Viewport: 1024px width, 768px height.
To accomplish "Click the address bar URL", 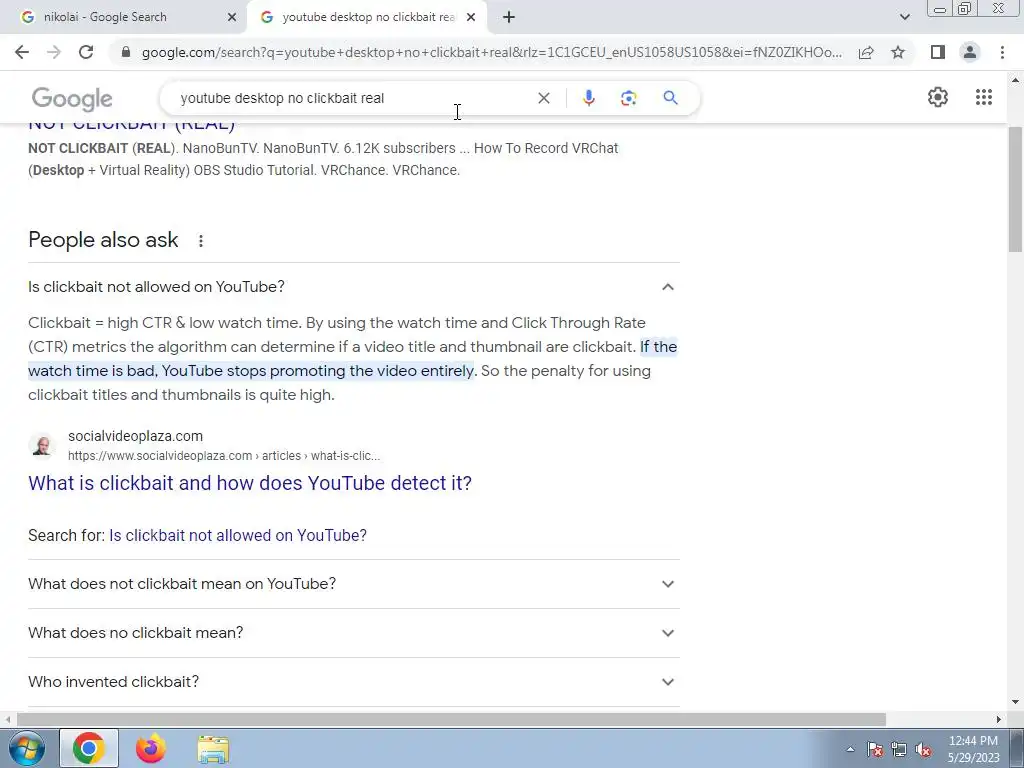I will [491, 52].
